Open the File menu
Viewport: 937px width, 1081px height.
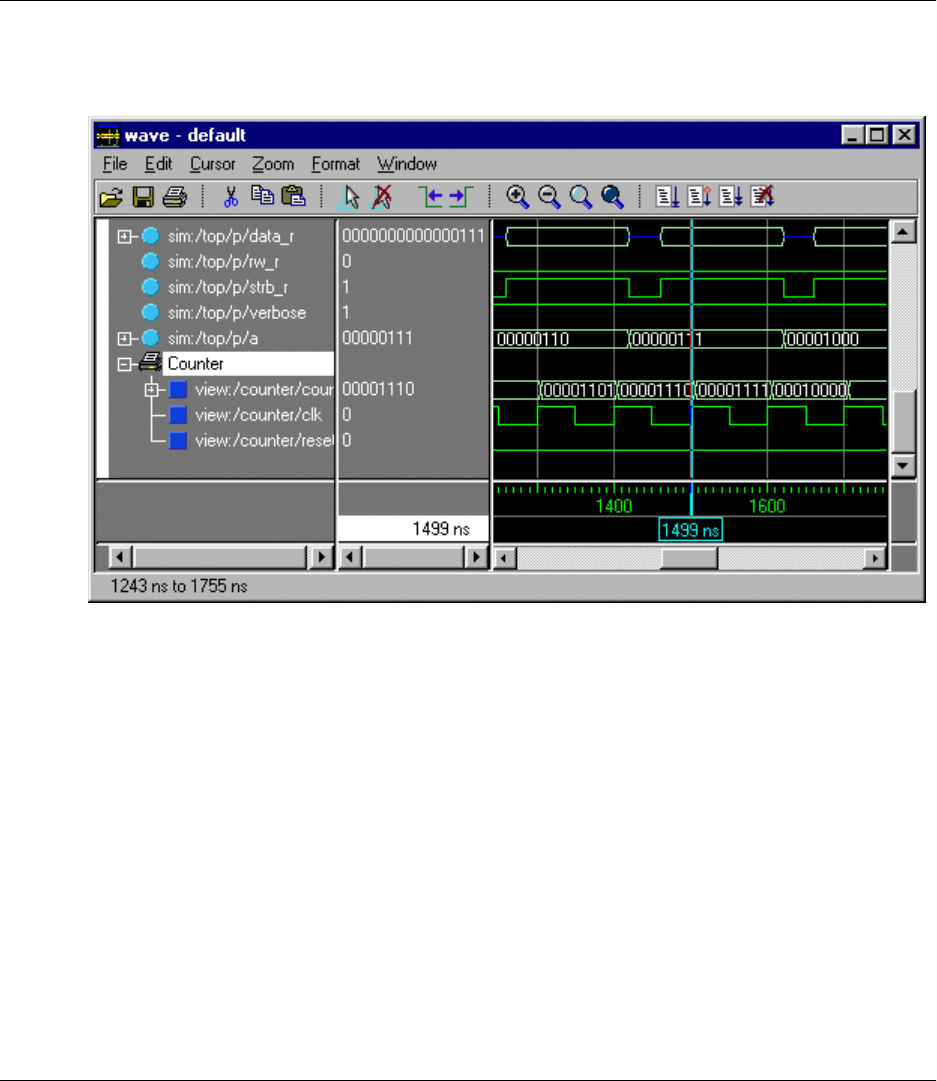coord(115,164)
